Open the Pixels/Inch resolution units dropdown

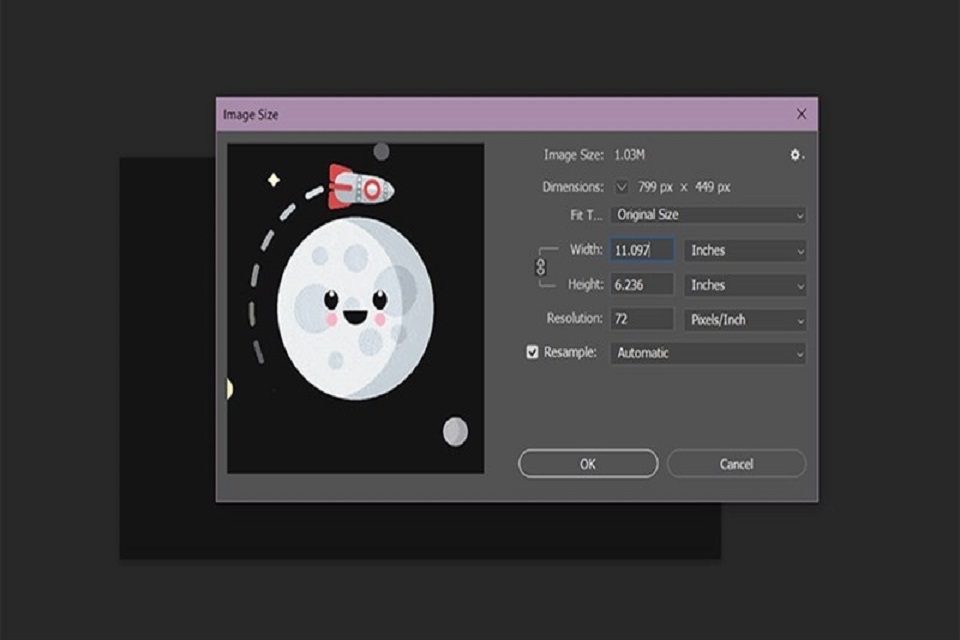click(x=745, y=320)
